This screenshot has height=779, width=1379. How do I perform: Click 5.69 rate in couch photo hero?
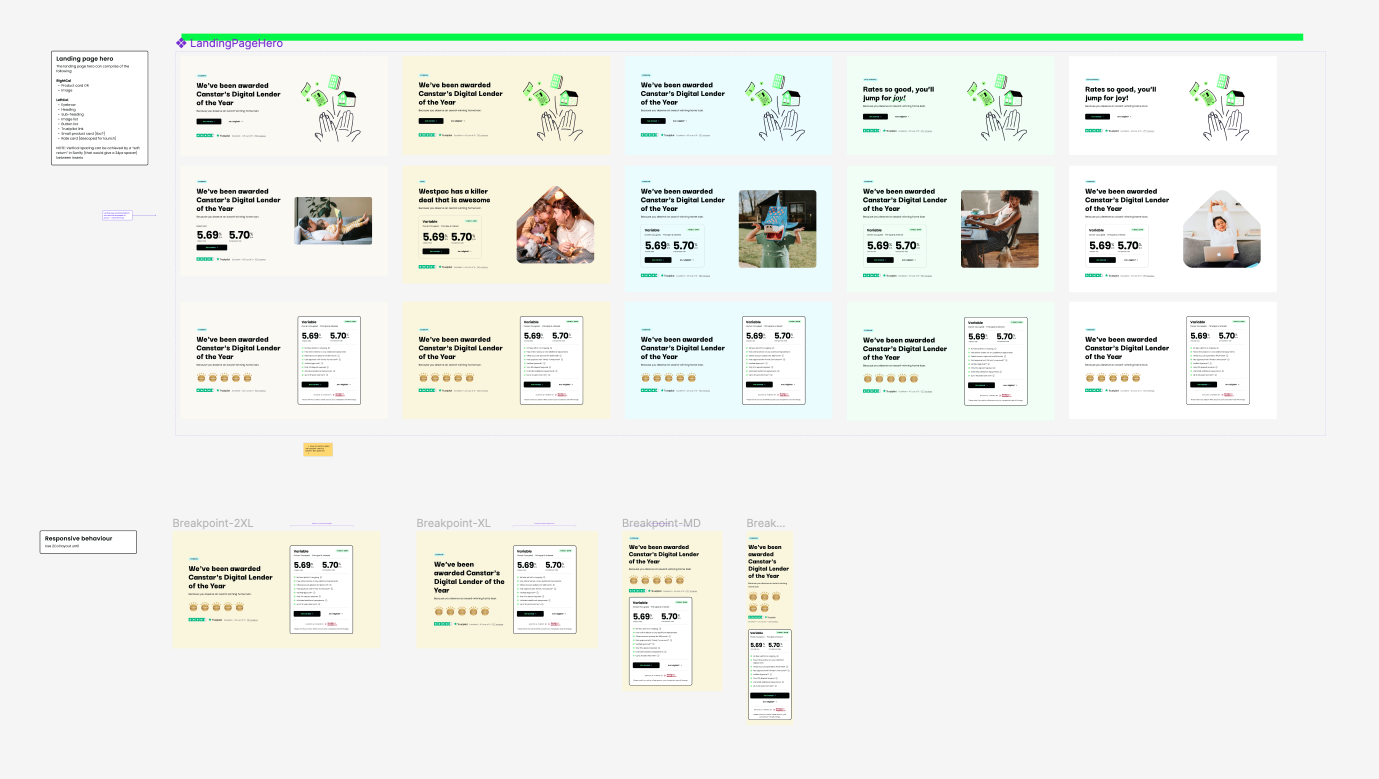click(210, 235)
